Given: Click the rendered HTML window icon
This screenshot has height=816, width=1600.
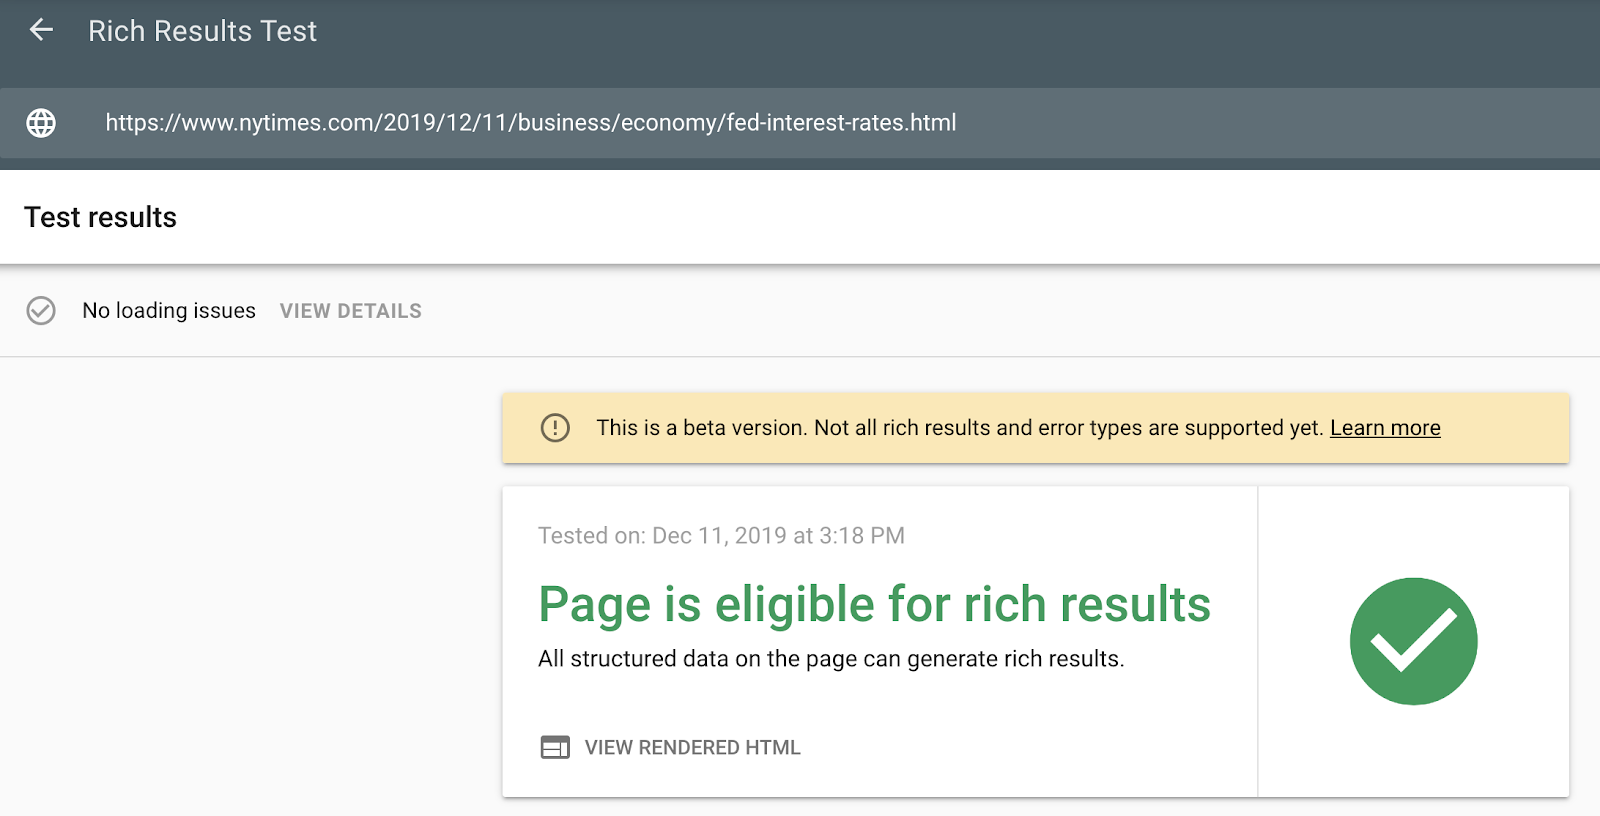Looking at the screenshot, I should click(x=555, y=747).
